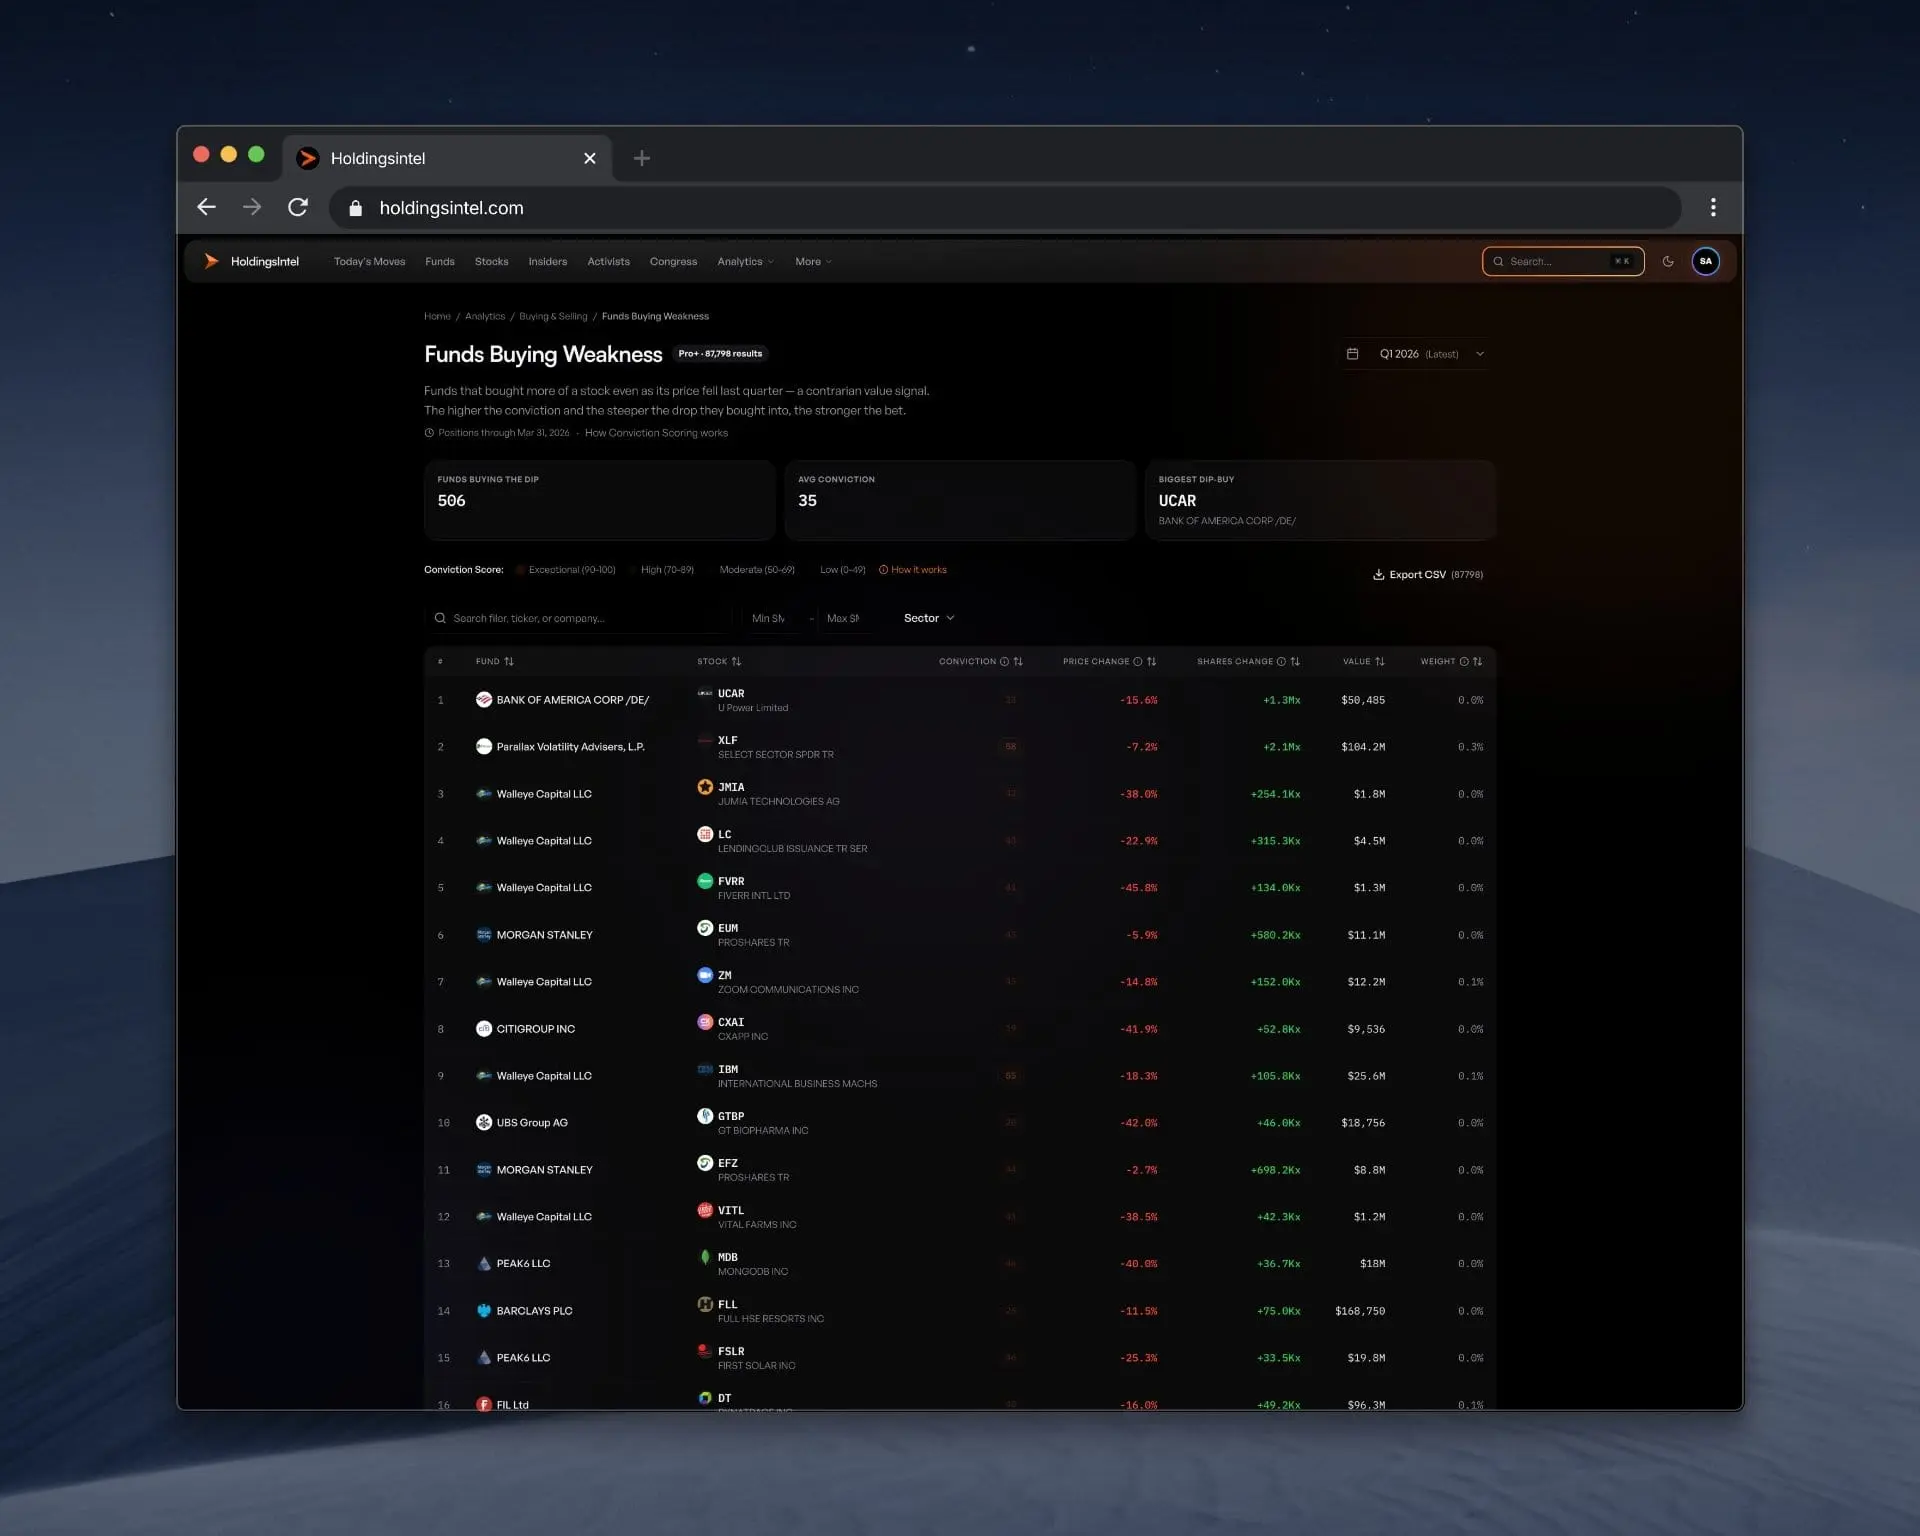Screen dimensions: 1920x1536
Task: Open CITIGROUP INC fund row
Action: pos(535,1029)
